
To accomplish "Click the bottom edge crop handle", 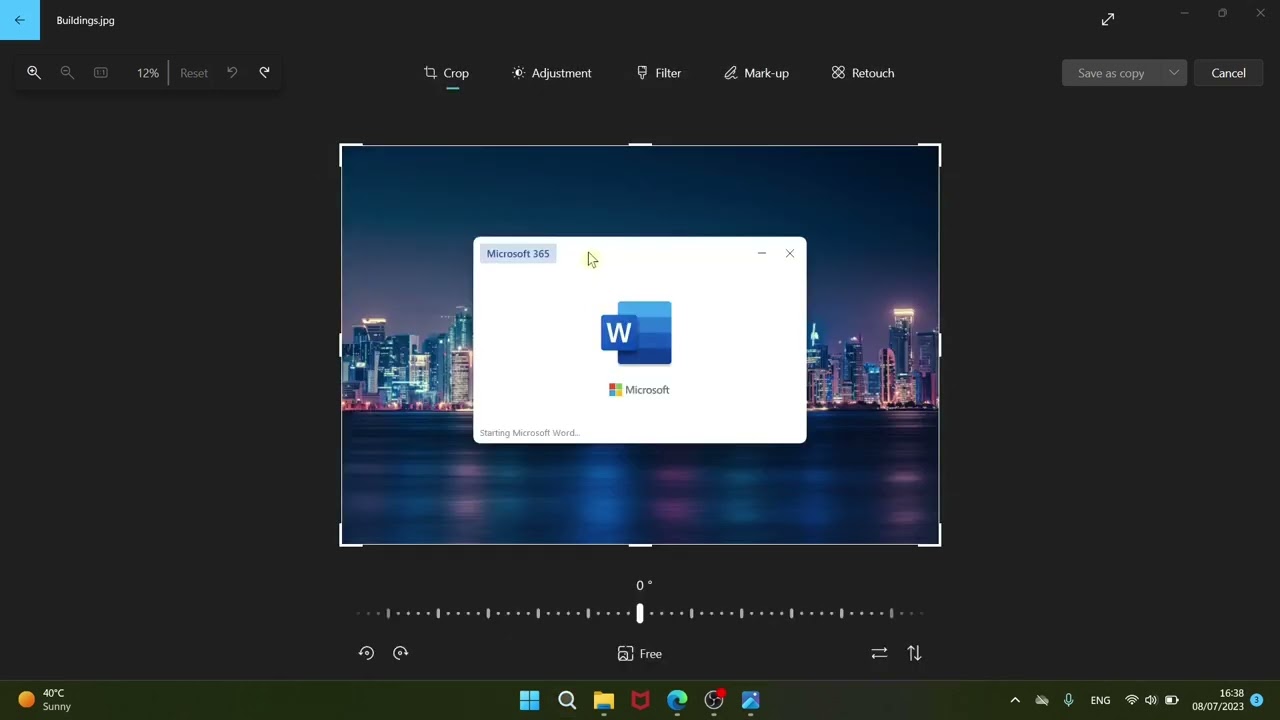I will tap(640, 545).
